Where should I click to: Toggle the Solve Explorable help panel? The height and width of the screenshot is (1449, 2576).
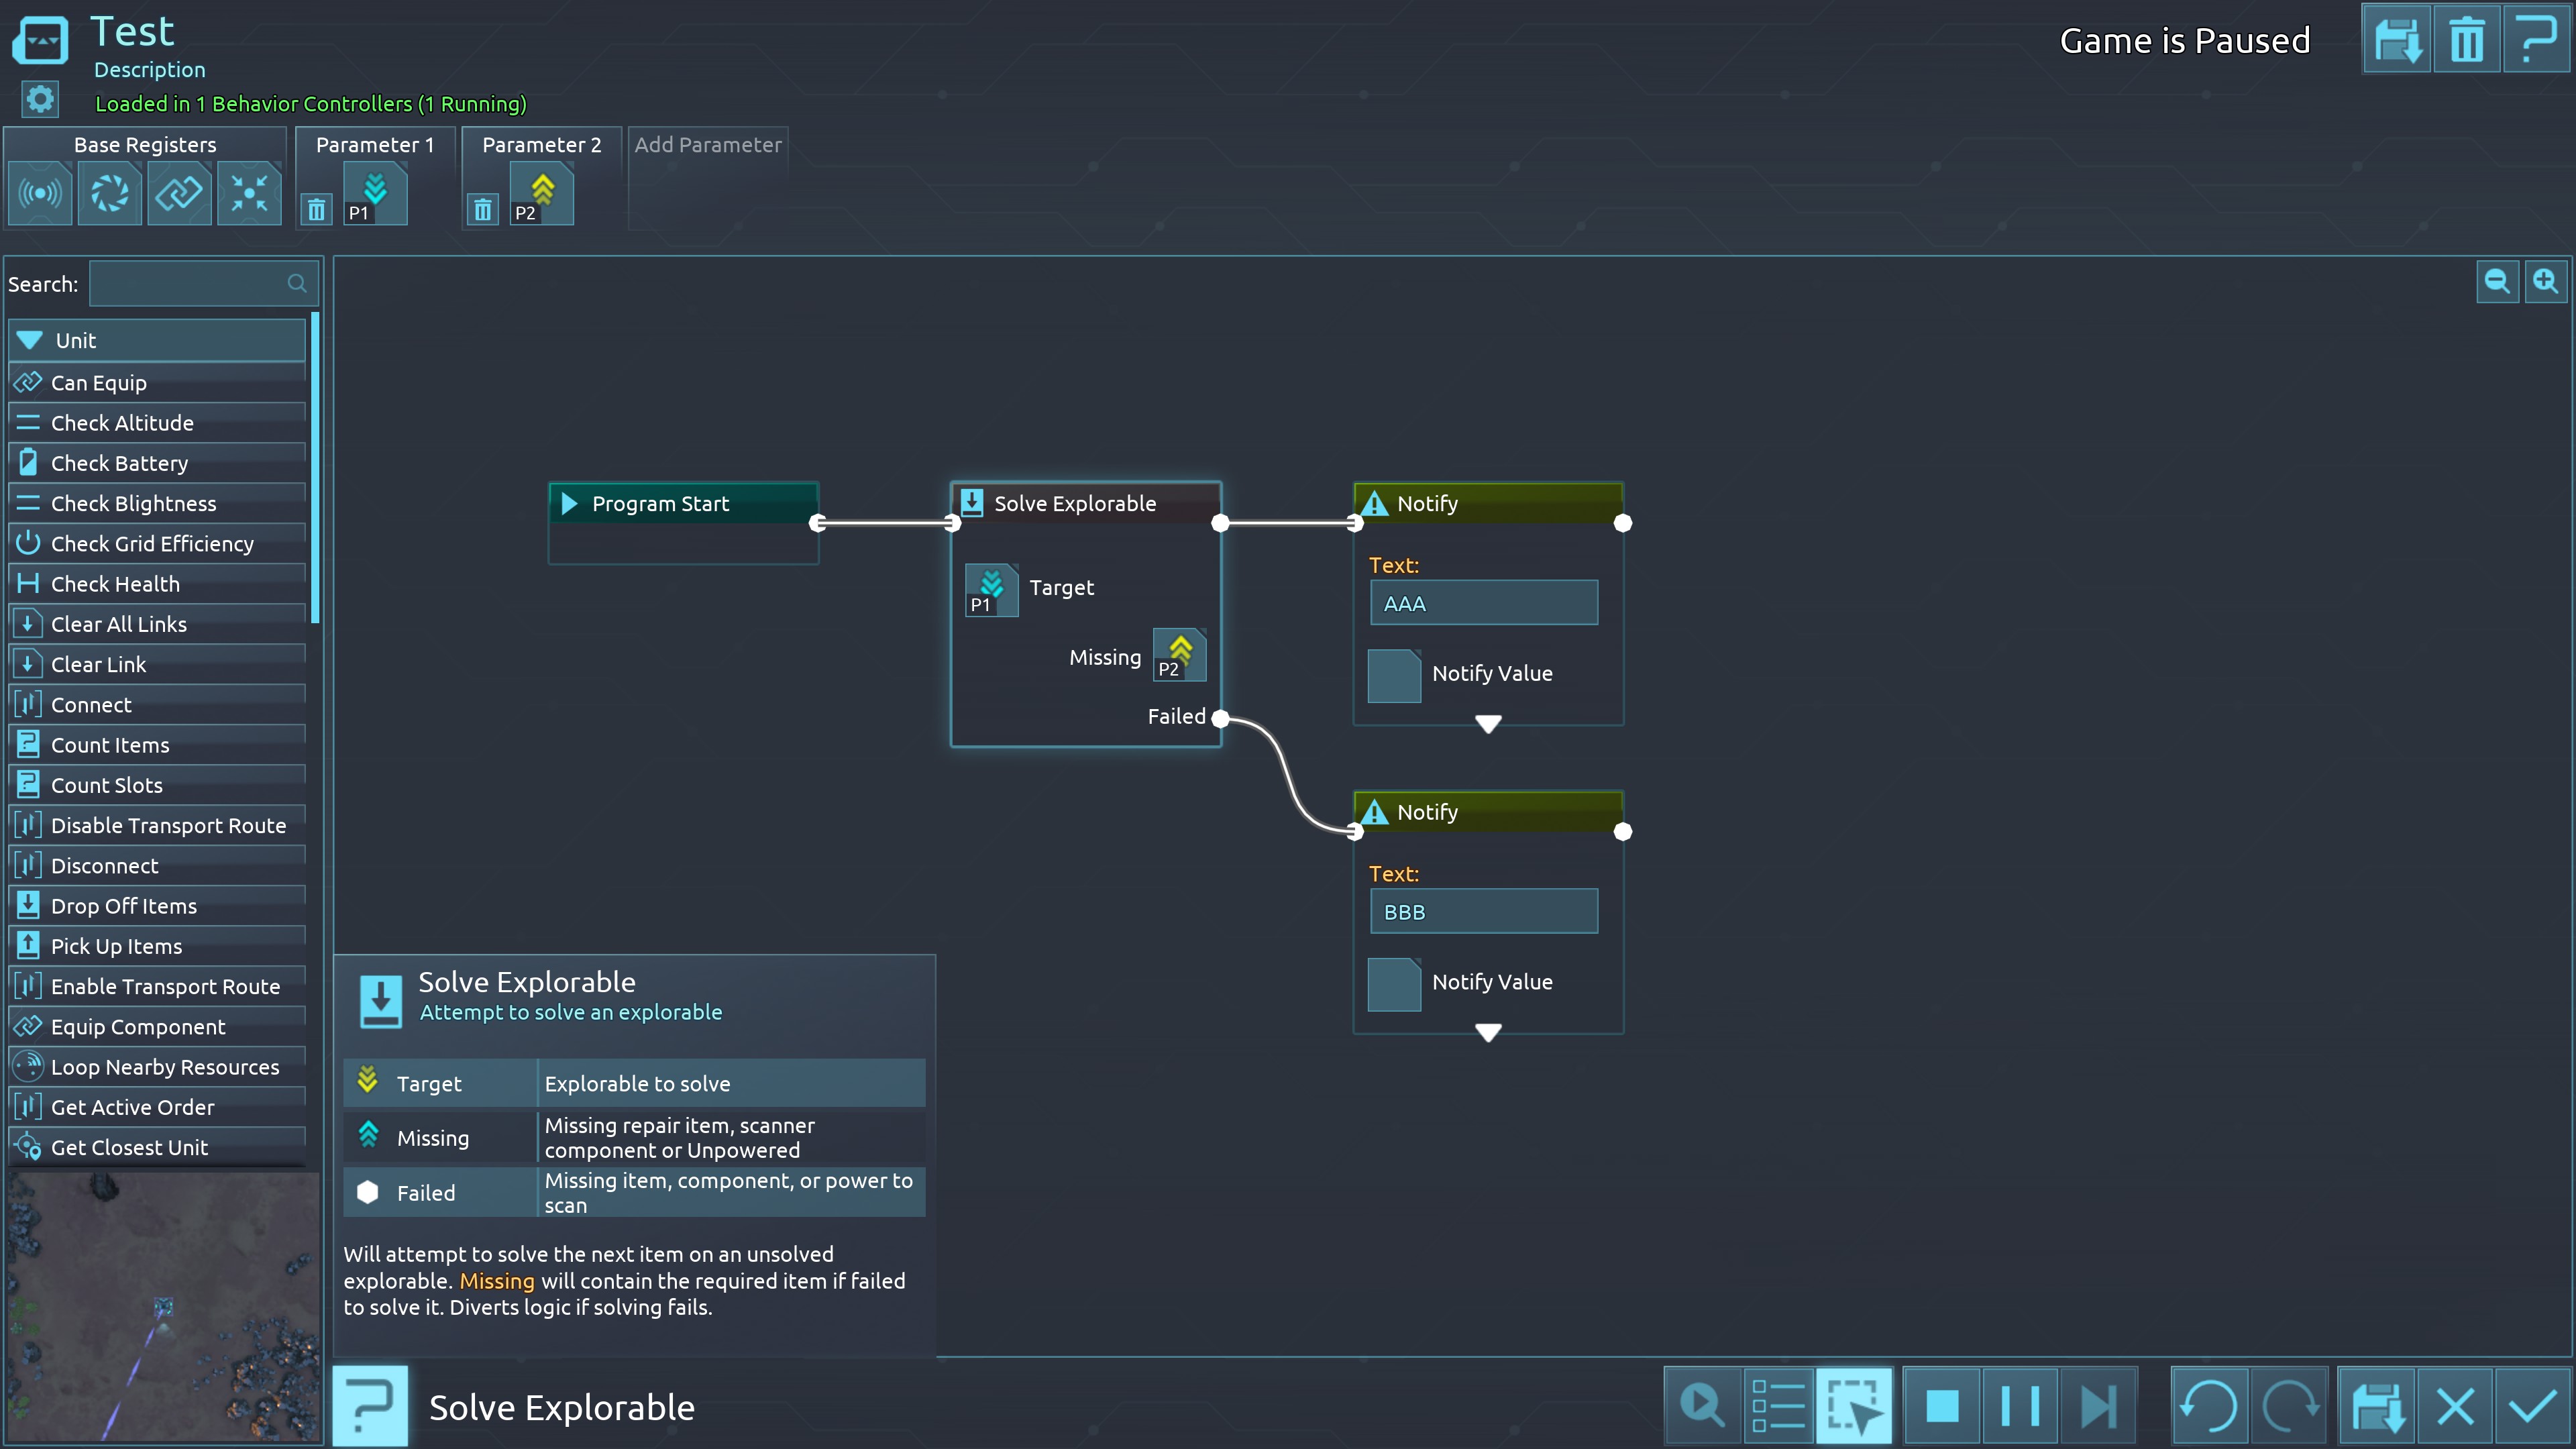coord(370,1406)
